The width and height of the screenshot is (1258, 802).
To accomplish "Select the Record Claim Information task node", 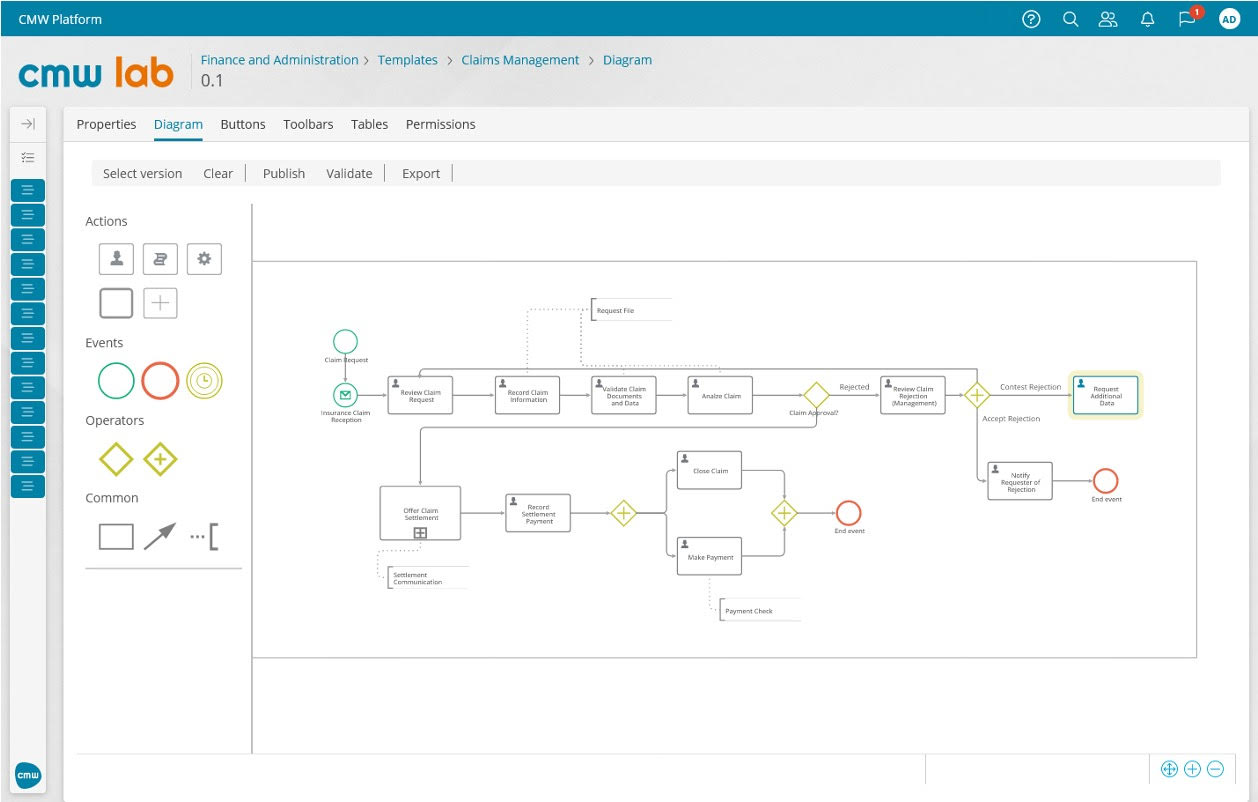I will coord(527,395).
